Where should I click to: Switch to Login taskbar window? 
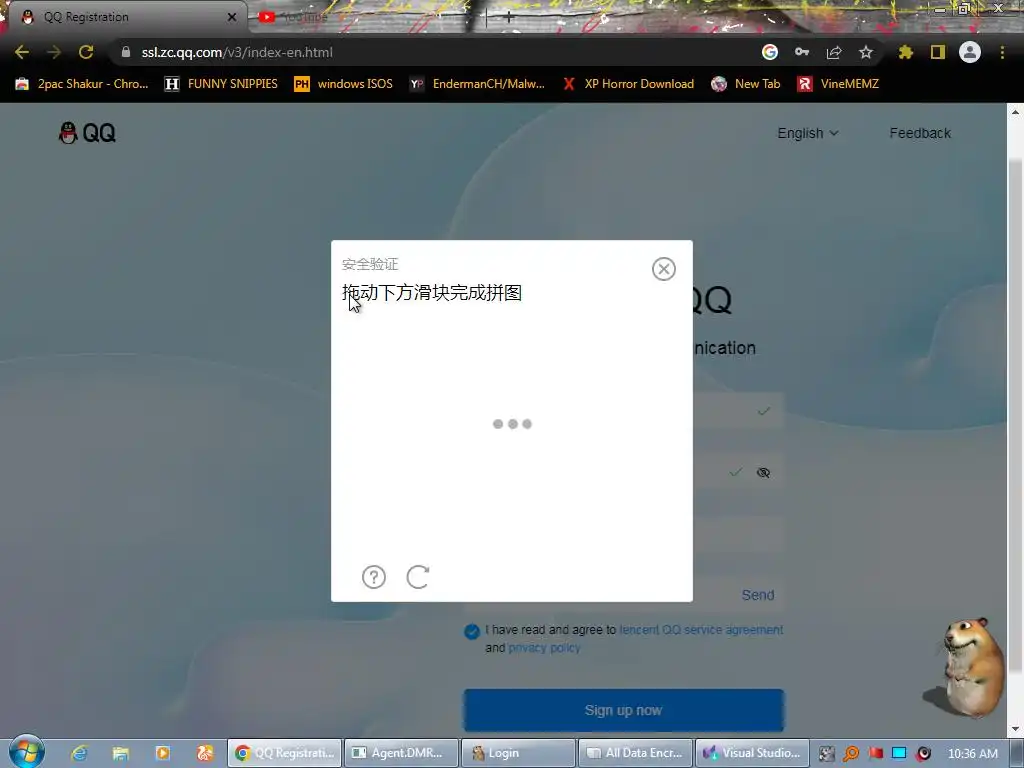pos(518,753)
